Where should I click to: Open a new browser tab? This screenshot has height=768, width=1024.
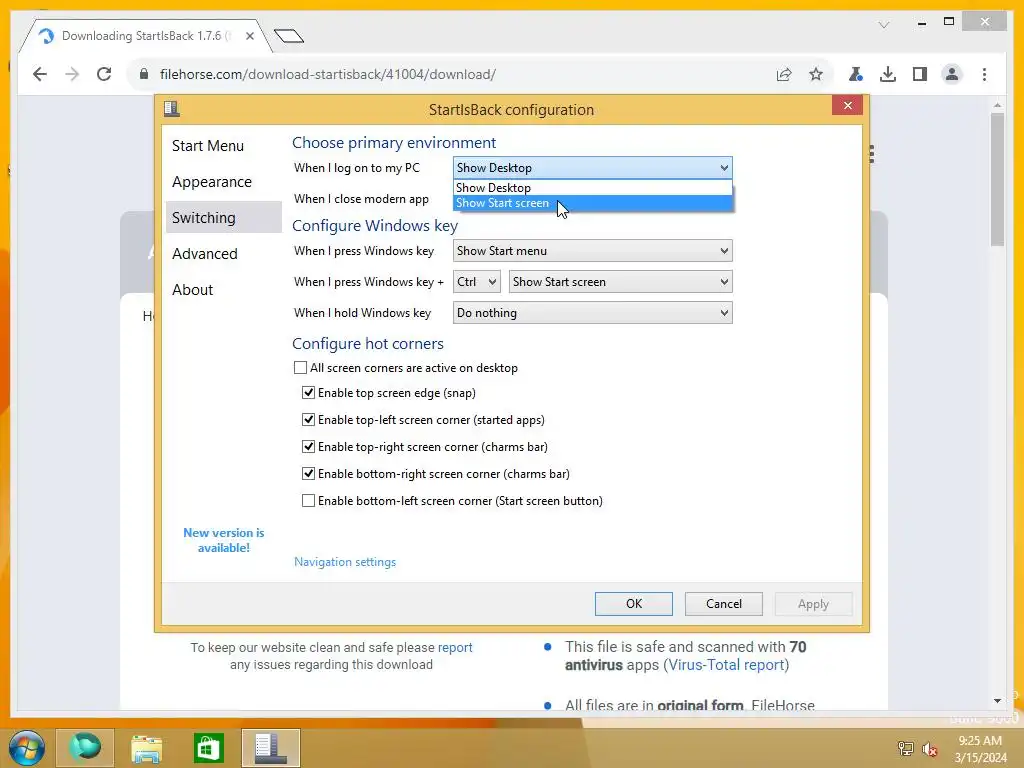click(x=289, y=36)
